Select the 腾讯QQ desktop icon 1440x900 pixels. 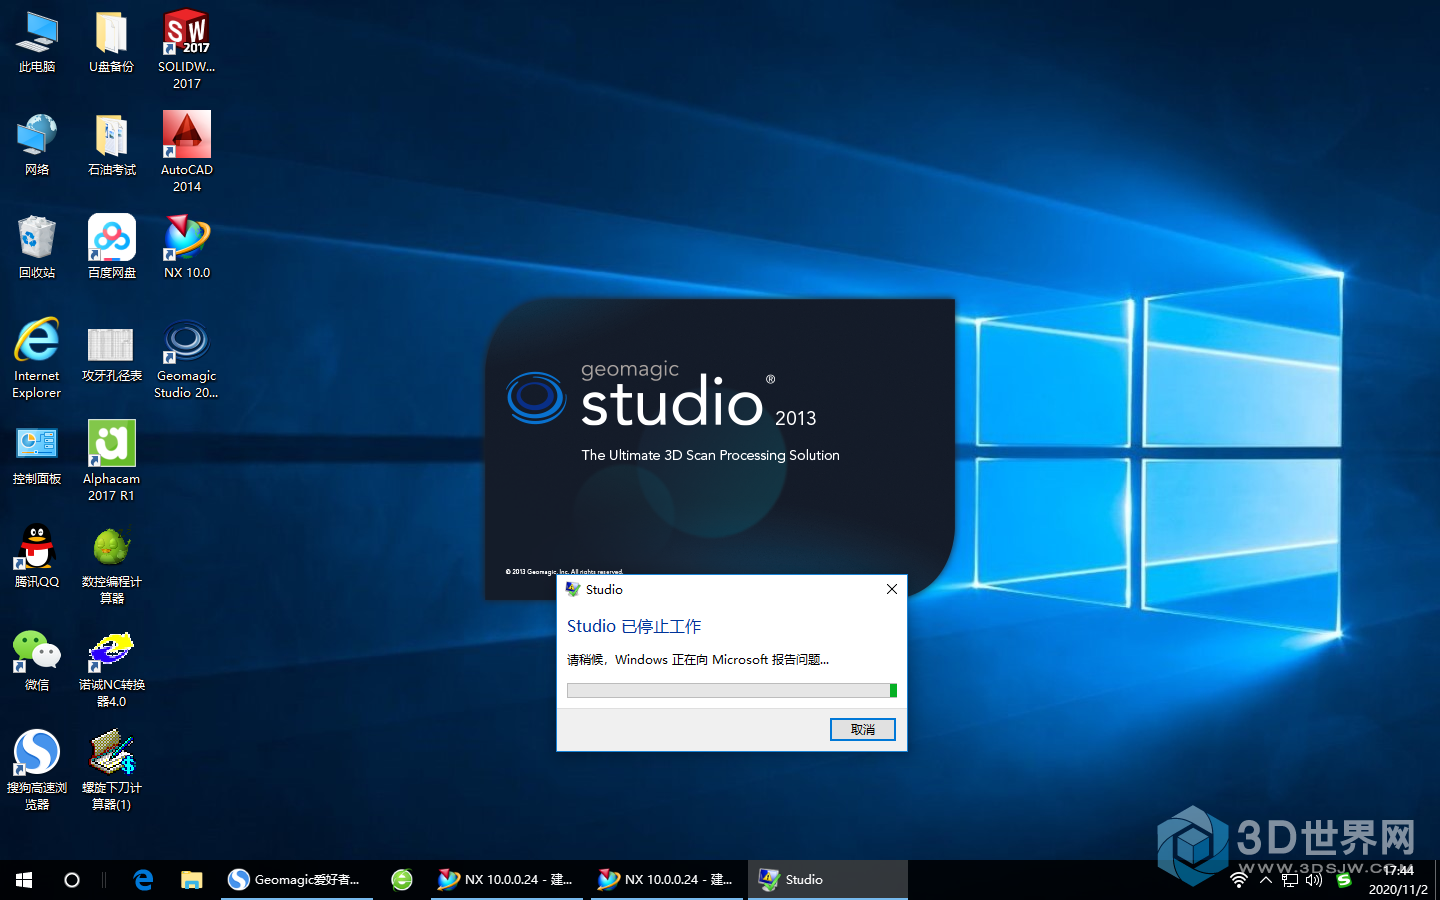tap(37, 556)
